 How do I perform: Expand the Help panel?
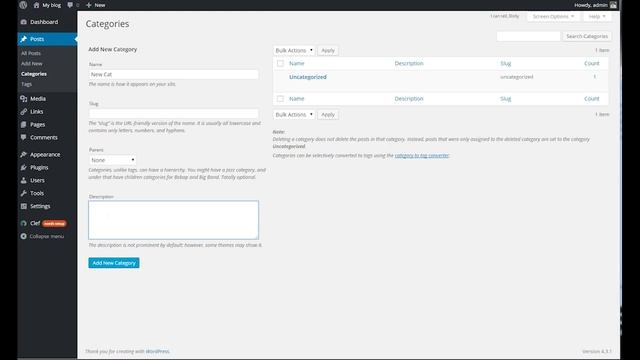597,16
